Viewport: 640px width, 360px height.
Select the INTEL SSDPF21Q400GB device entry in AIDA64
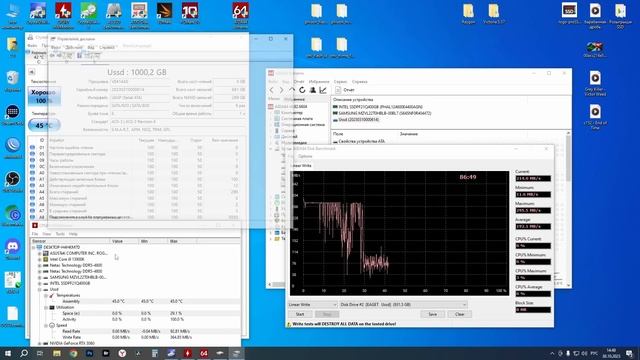[378, 107]
